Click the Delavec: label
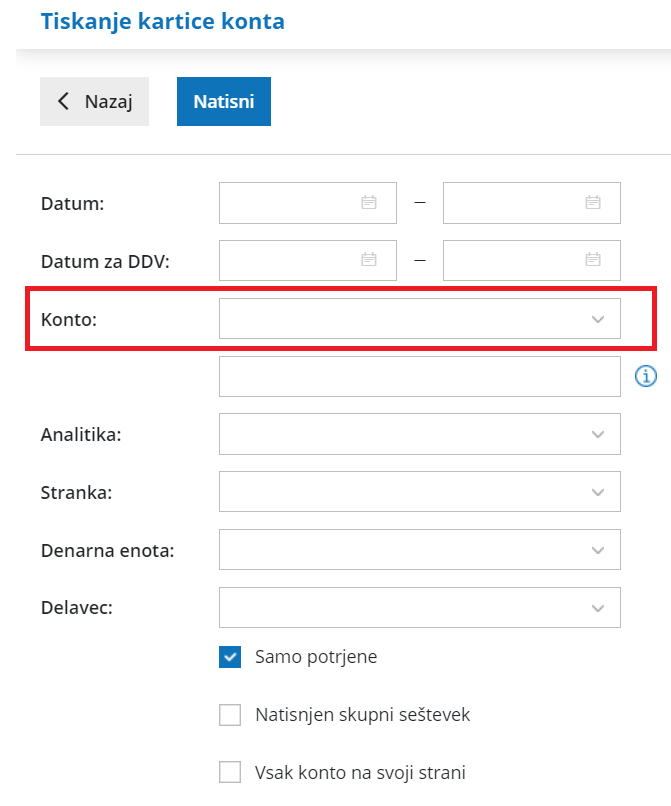The image size is (671, 806). [77, 608]
